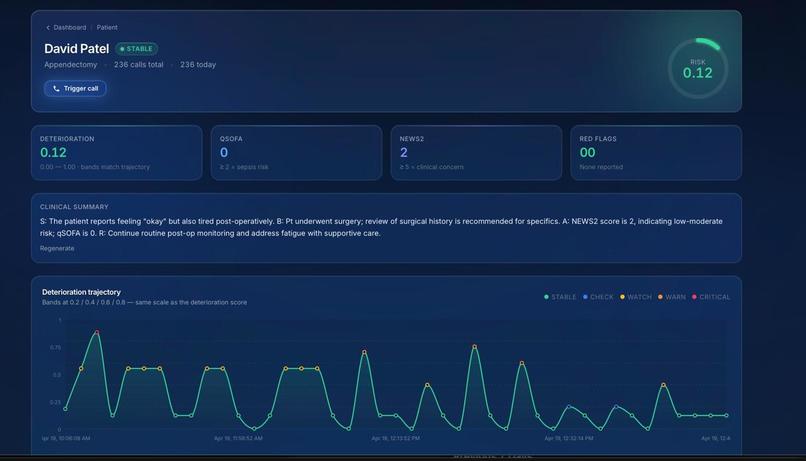The image size is (806, 461).
Task: Click the 0.25 y-axis label
Action: [x=56, y=402]
